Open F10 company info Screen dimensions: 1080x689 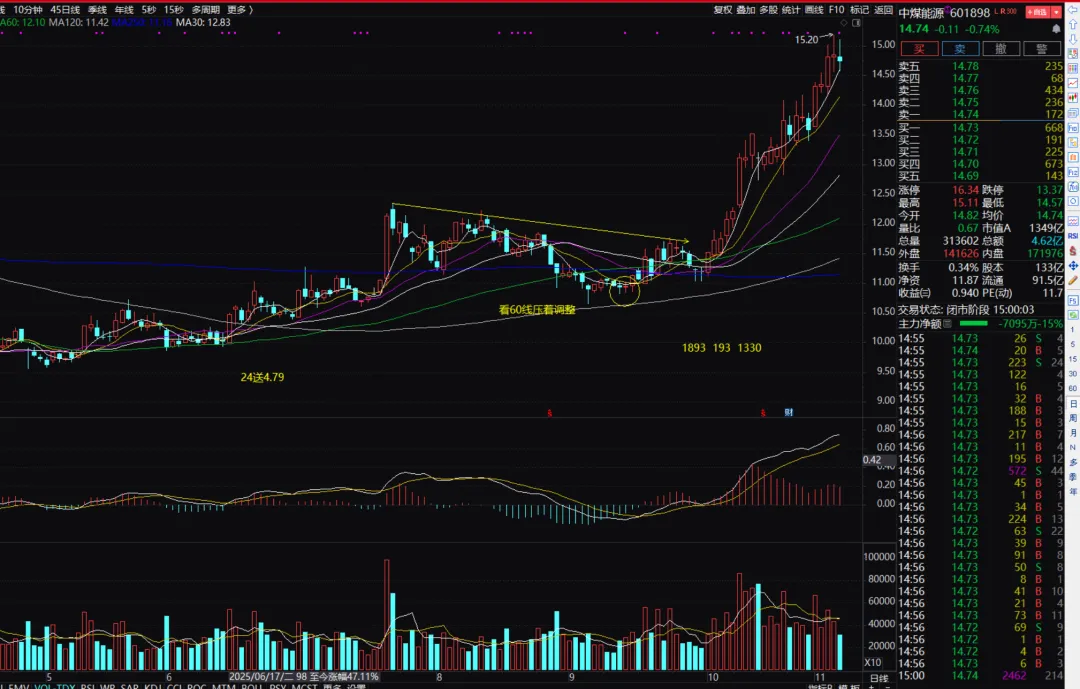coord(836,10)
